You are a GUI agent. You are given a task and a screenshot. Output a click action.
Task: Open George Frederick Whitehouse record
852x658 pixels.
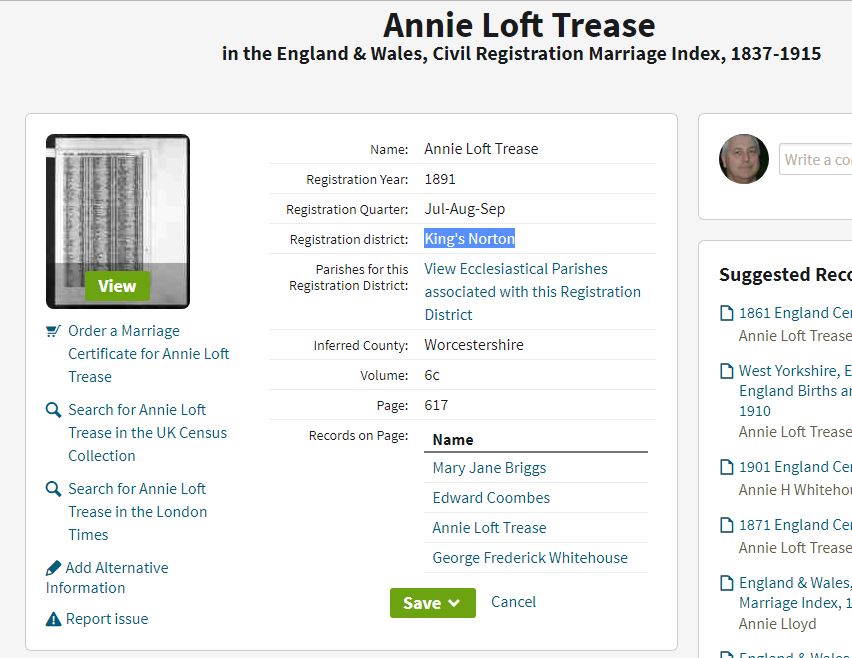coord(530,558)
